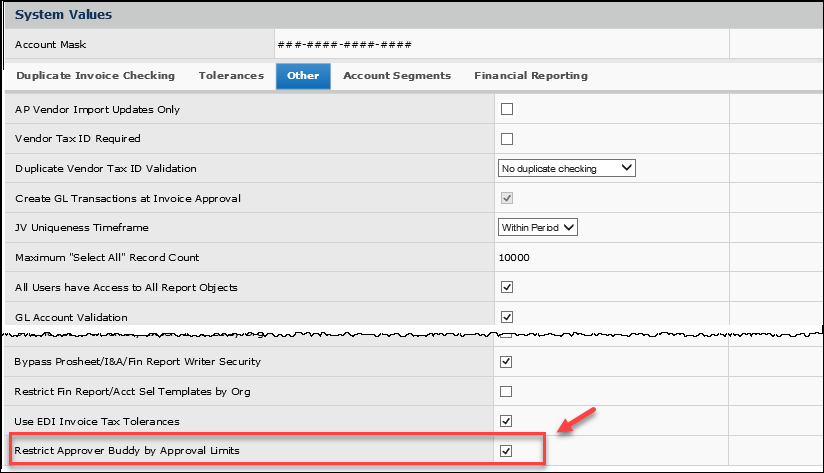Click the Restrict Approver Buddy by Approval Limits label
This screenshot has width=824, height=473.
(127, 451)
